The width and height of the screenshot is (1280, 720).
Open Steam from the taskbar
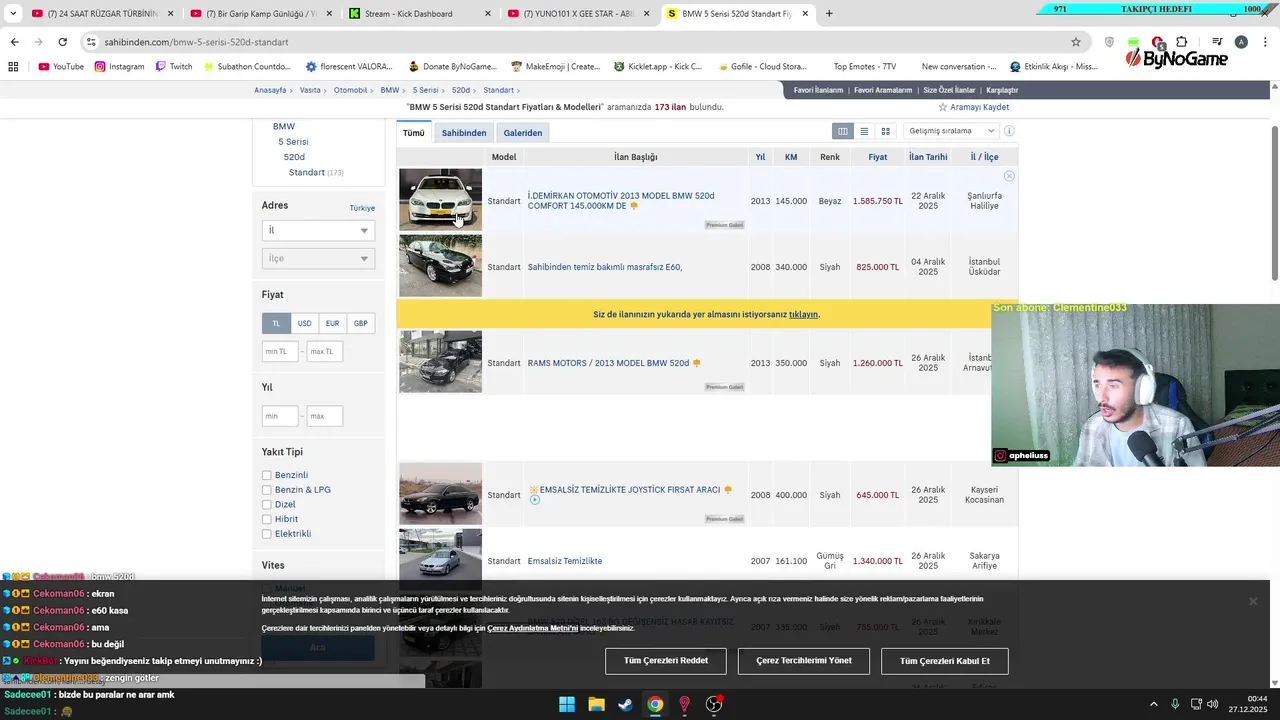pyautogui.click(x=625, y=704)
